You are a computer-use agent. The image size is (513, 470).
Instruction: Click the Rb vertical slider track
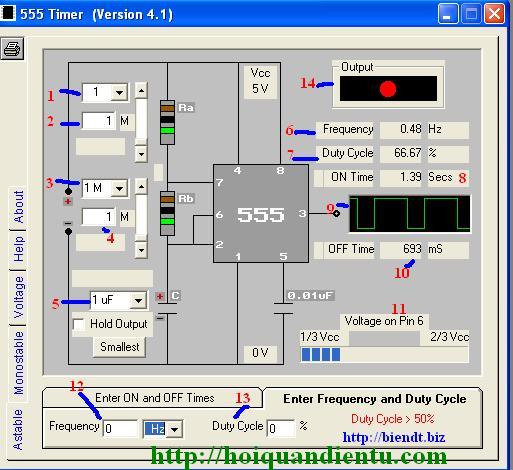(141, 218)
